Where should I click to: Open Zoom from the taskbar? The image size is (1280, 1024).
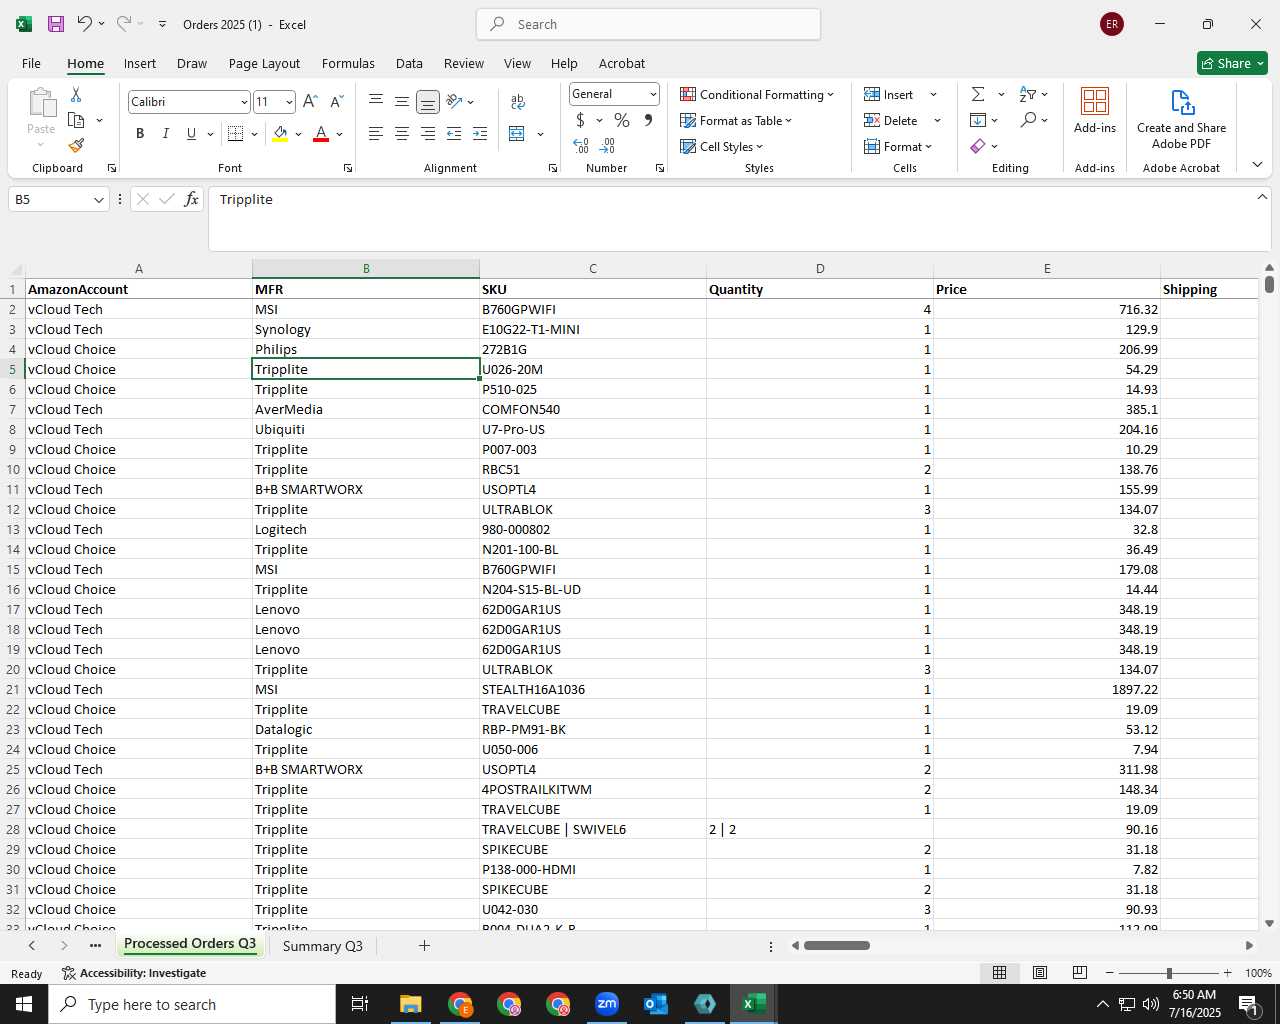[607, 1004]
